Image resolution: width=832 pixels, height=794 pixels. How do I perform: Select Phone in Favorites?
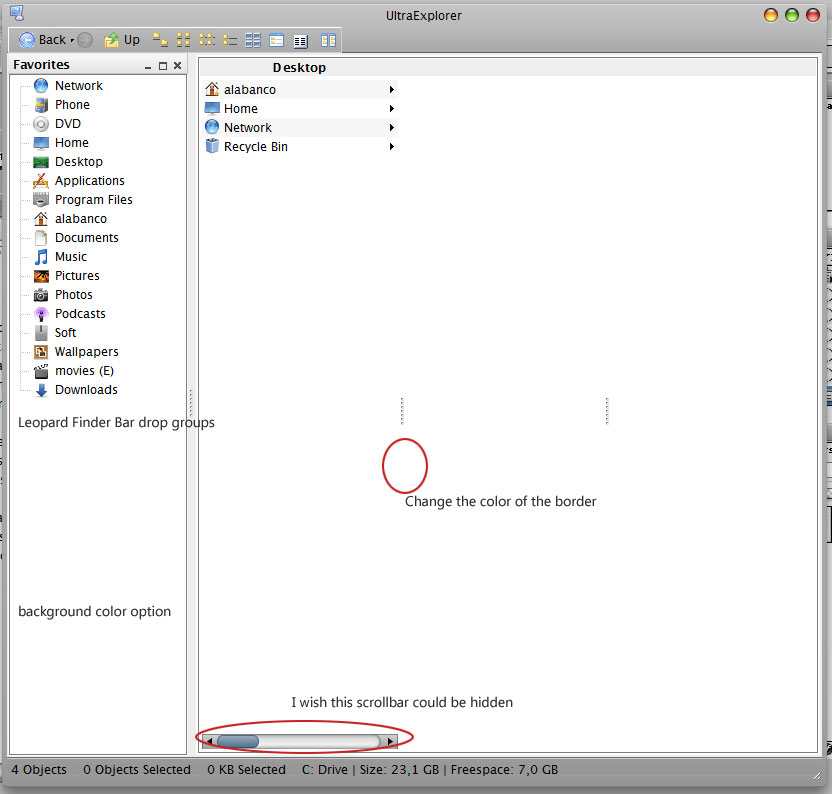(72, 105)
